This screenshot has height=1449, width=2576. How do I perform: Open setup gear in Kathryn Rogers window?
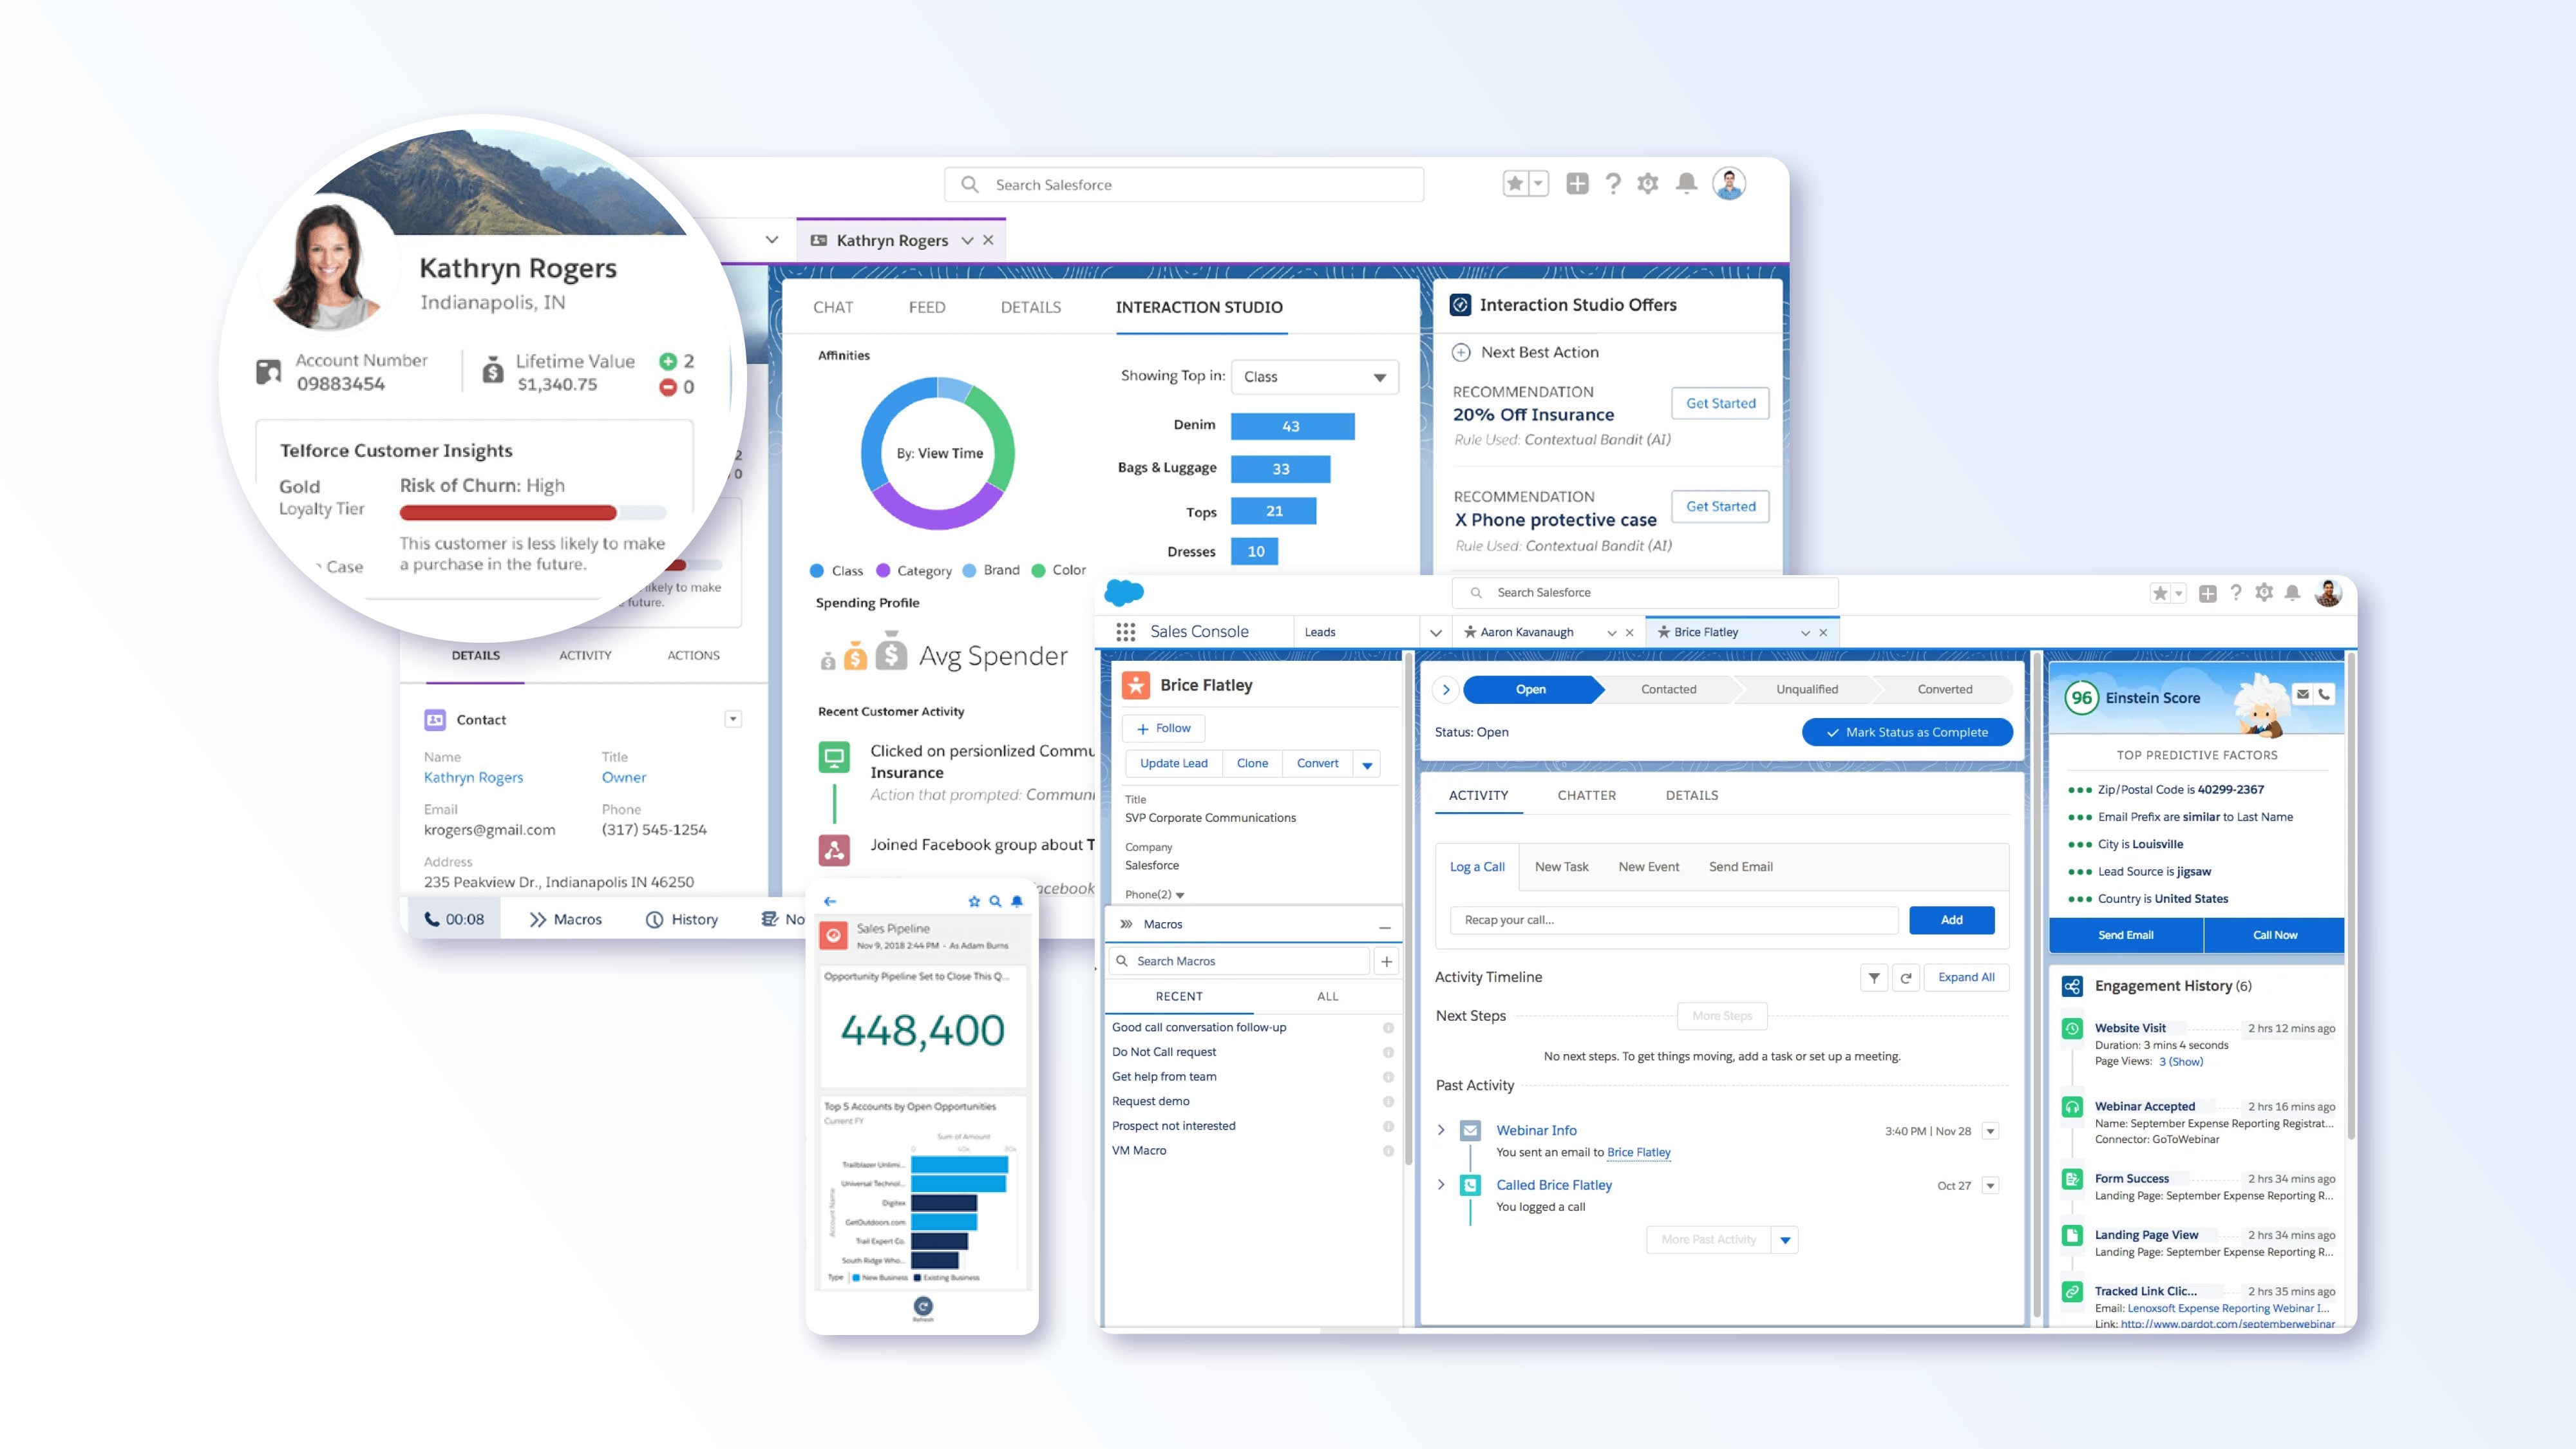point(1647,184)
